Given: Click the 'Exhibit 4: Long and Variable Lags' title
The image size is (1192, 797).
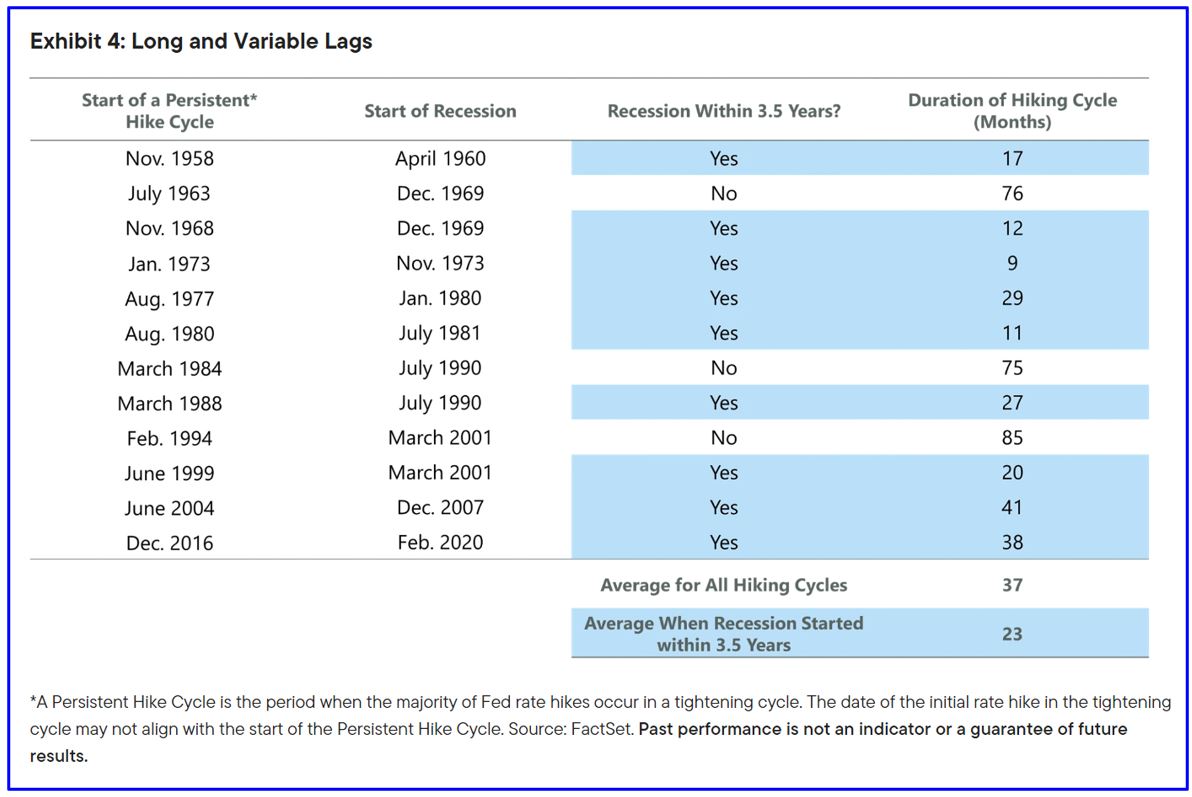Looking at the screenshot, I should 201,41.
